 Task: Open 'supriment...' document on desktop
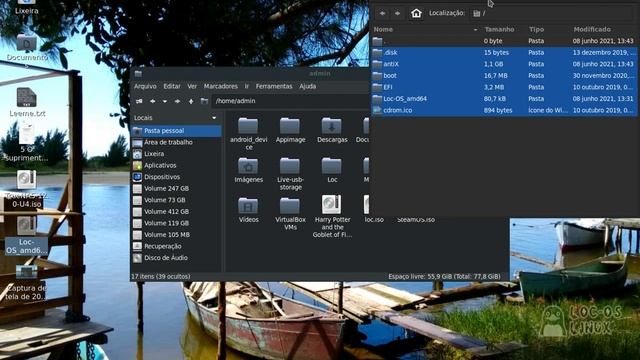click(x=27, y=143)
